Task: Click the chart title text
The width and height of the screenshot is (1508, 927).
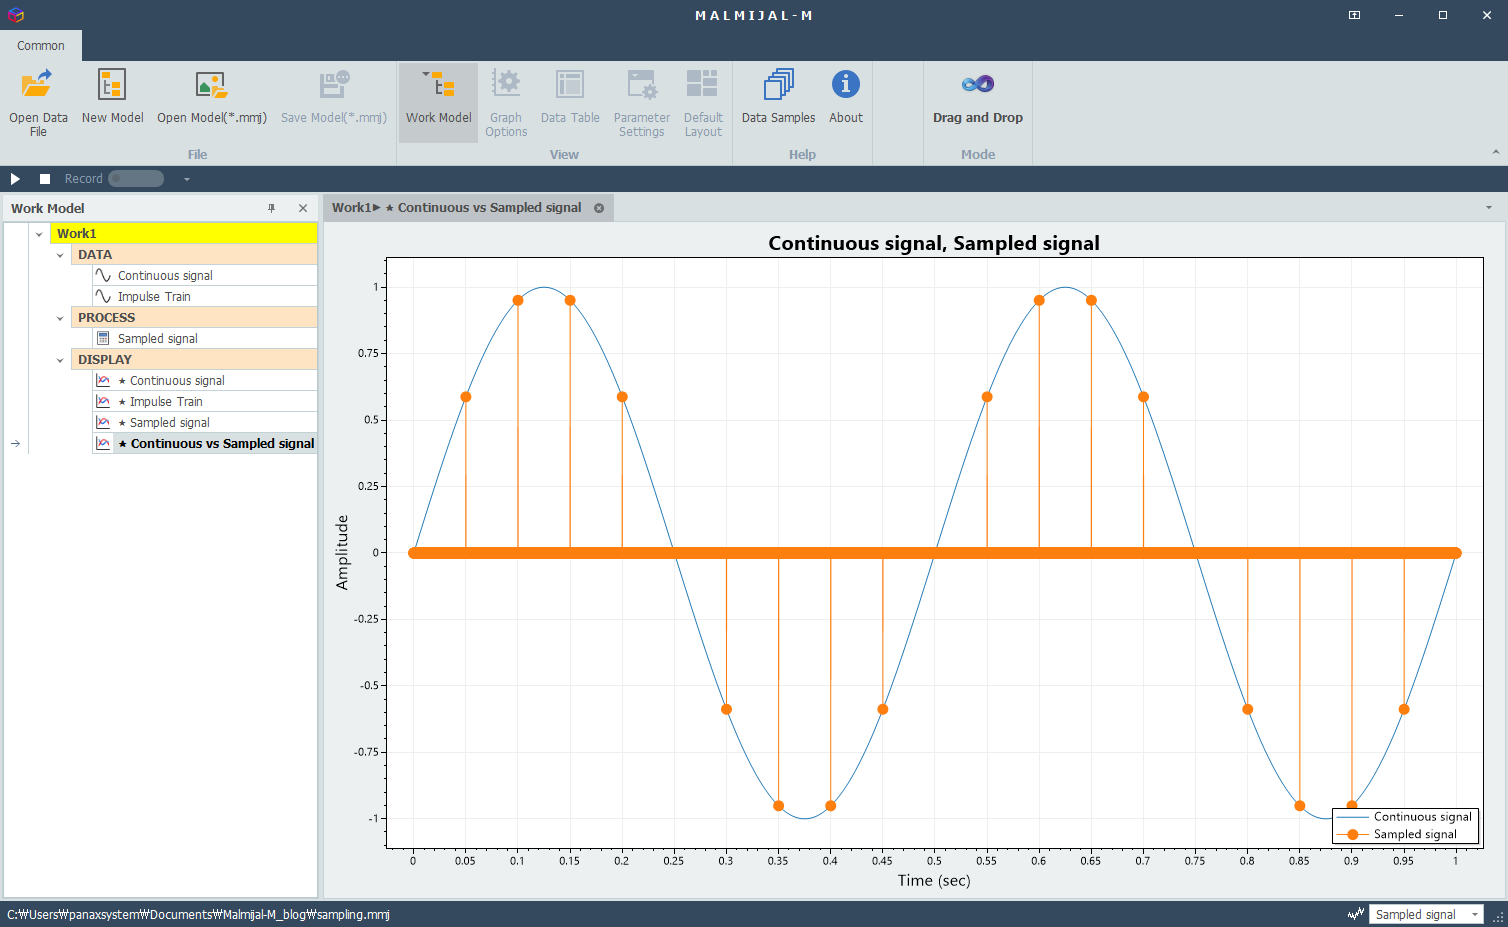Action: 934,243
